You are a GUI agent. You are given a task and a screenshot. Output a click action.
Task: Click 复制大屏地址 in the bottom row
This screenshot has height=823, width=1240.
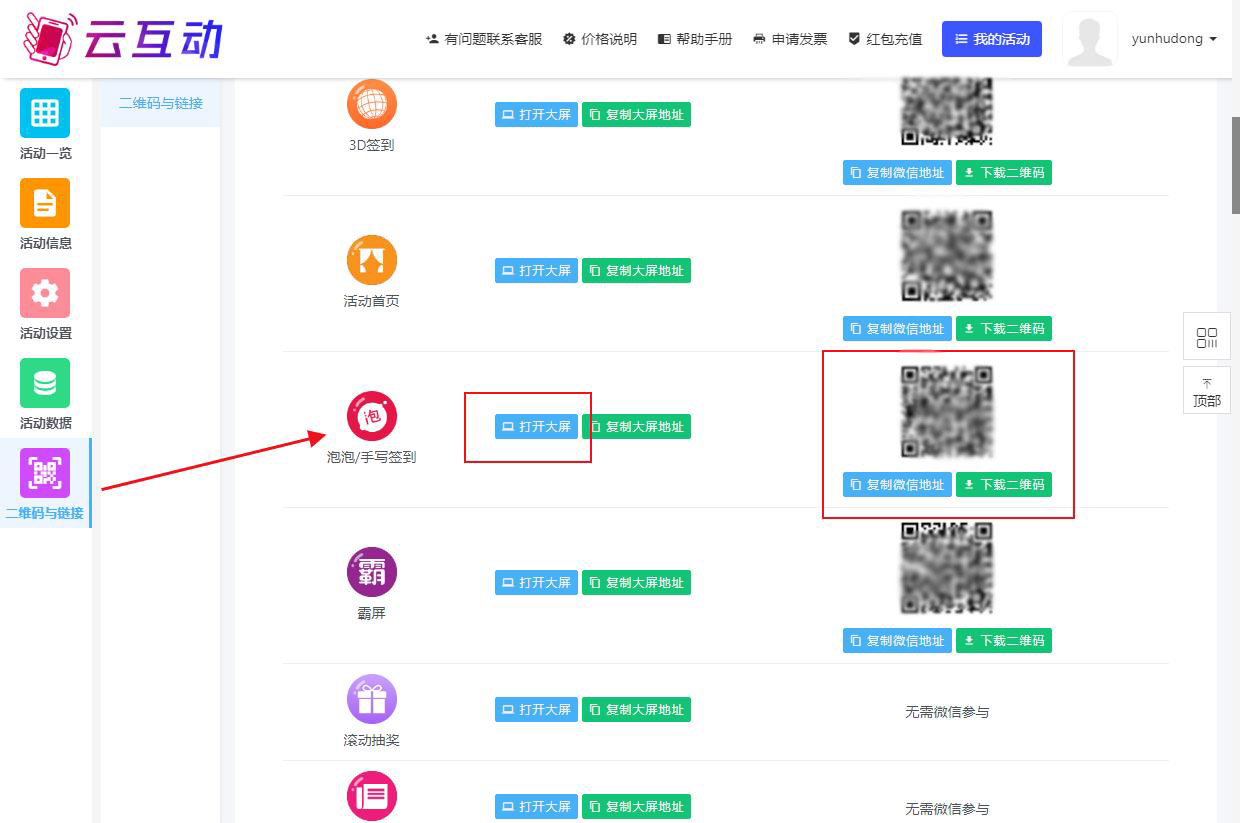pos(636,807)
